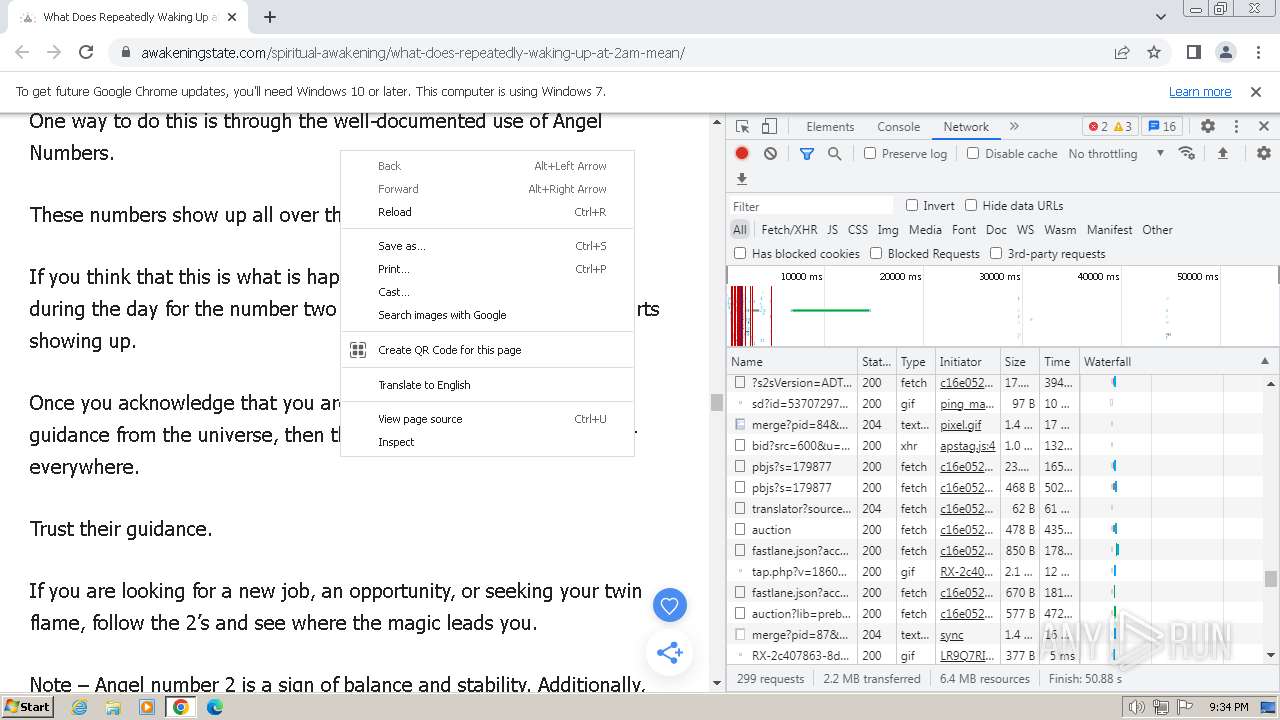Image resolution: width=1280 pixels, height=720 pixels.
Task: Filter requests by Img type
Action: pyautogui.click(x=888, y=230)
